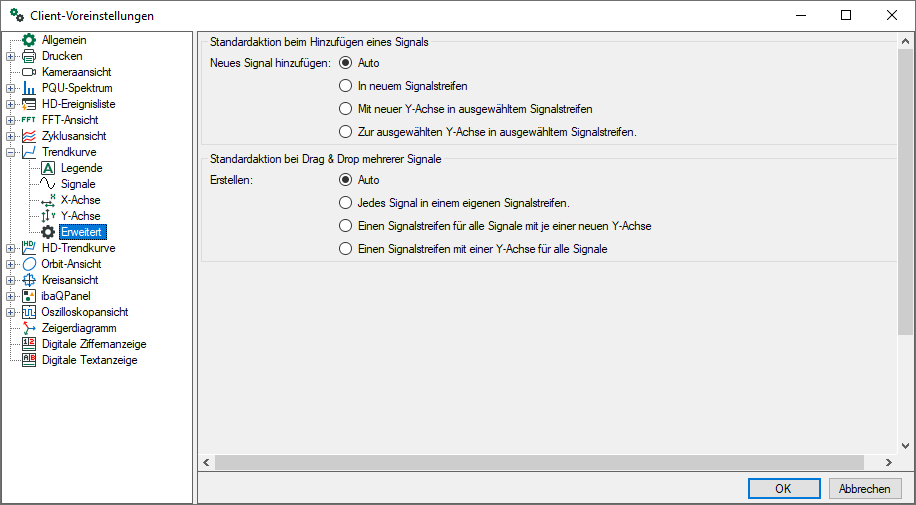
Task: Click the Zeigerdiagramm icon
Action: coord(29,328)
